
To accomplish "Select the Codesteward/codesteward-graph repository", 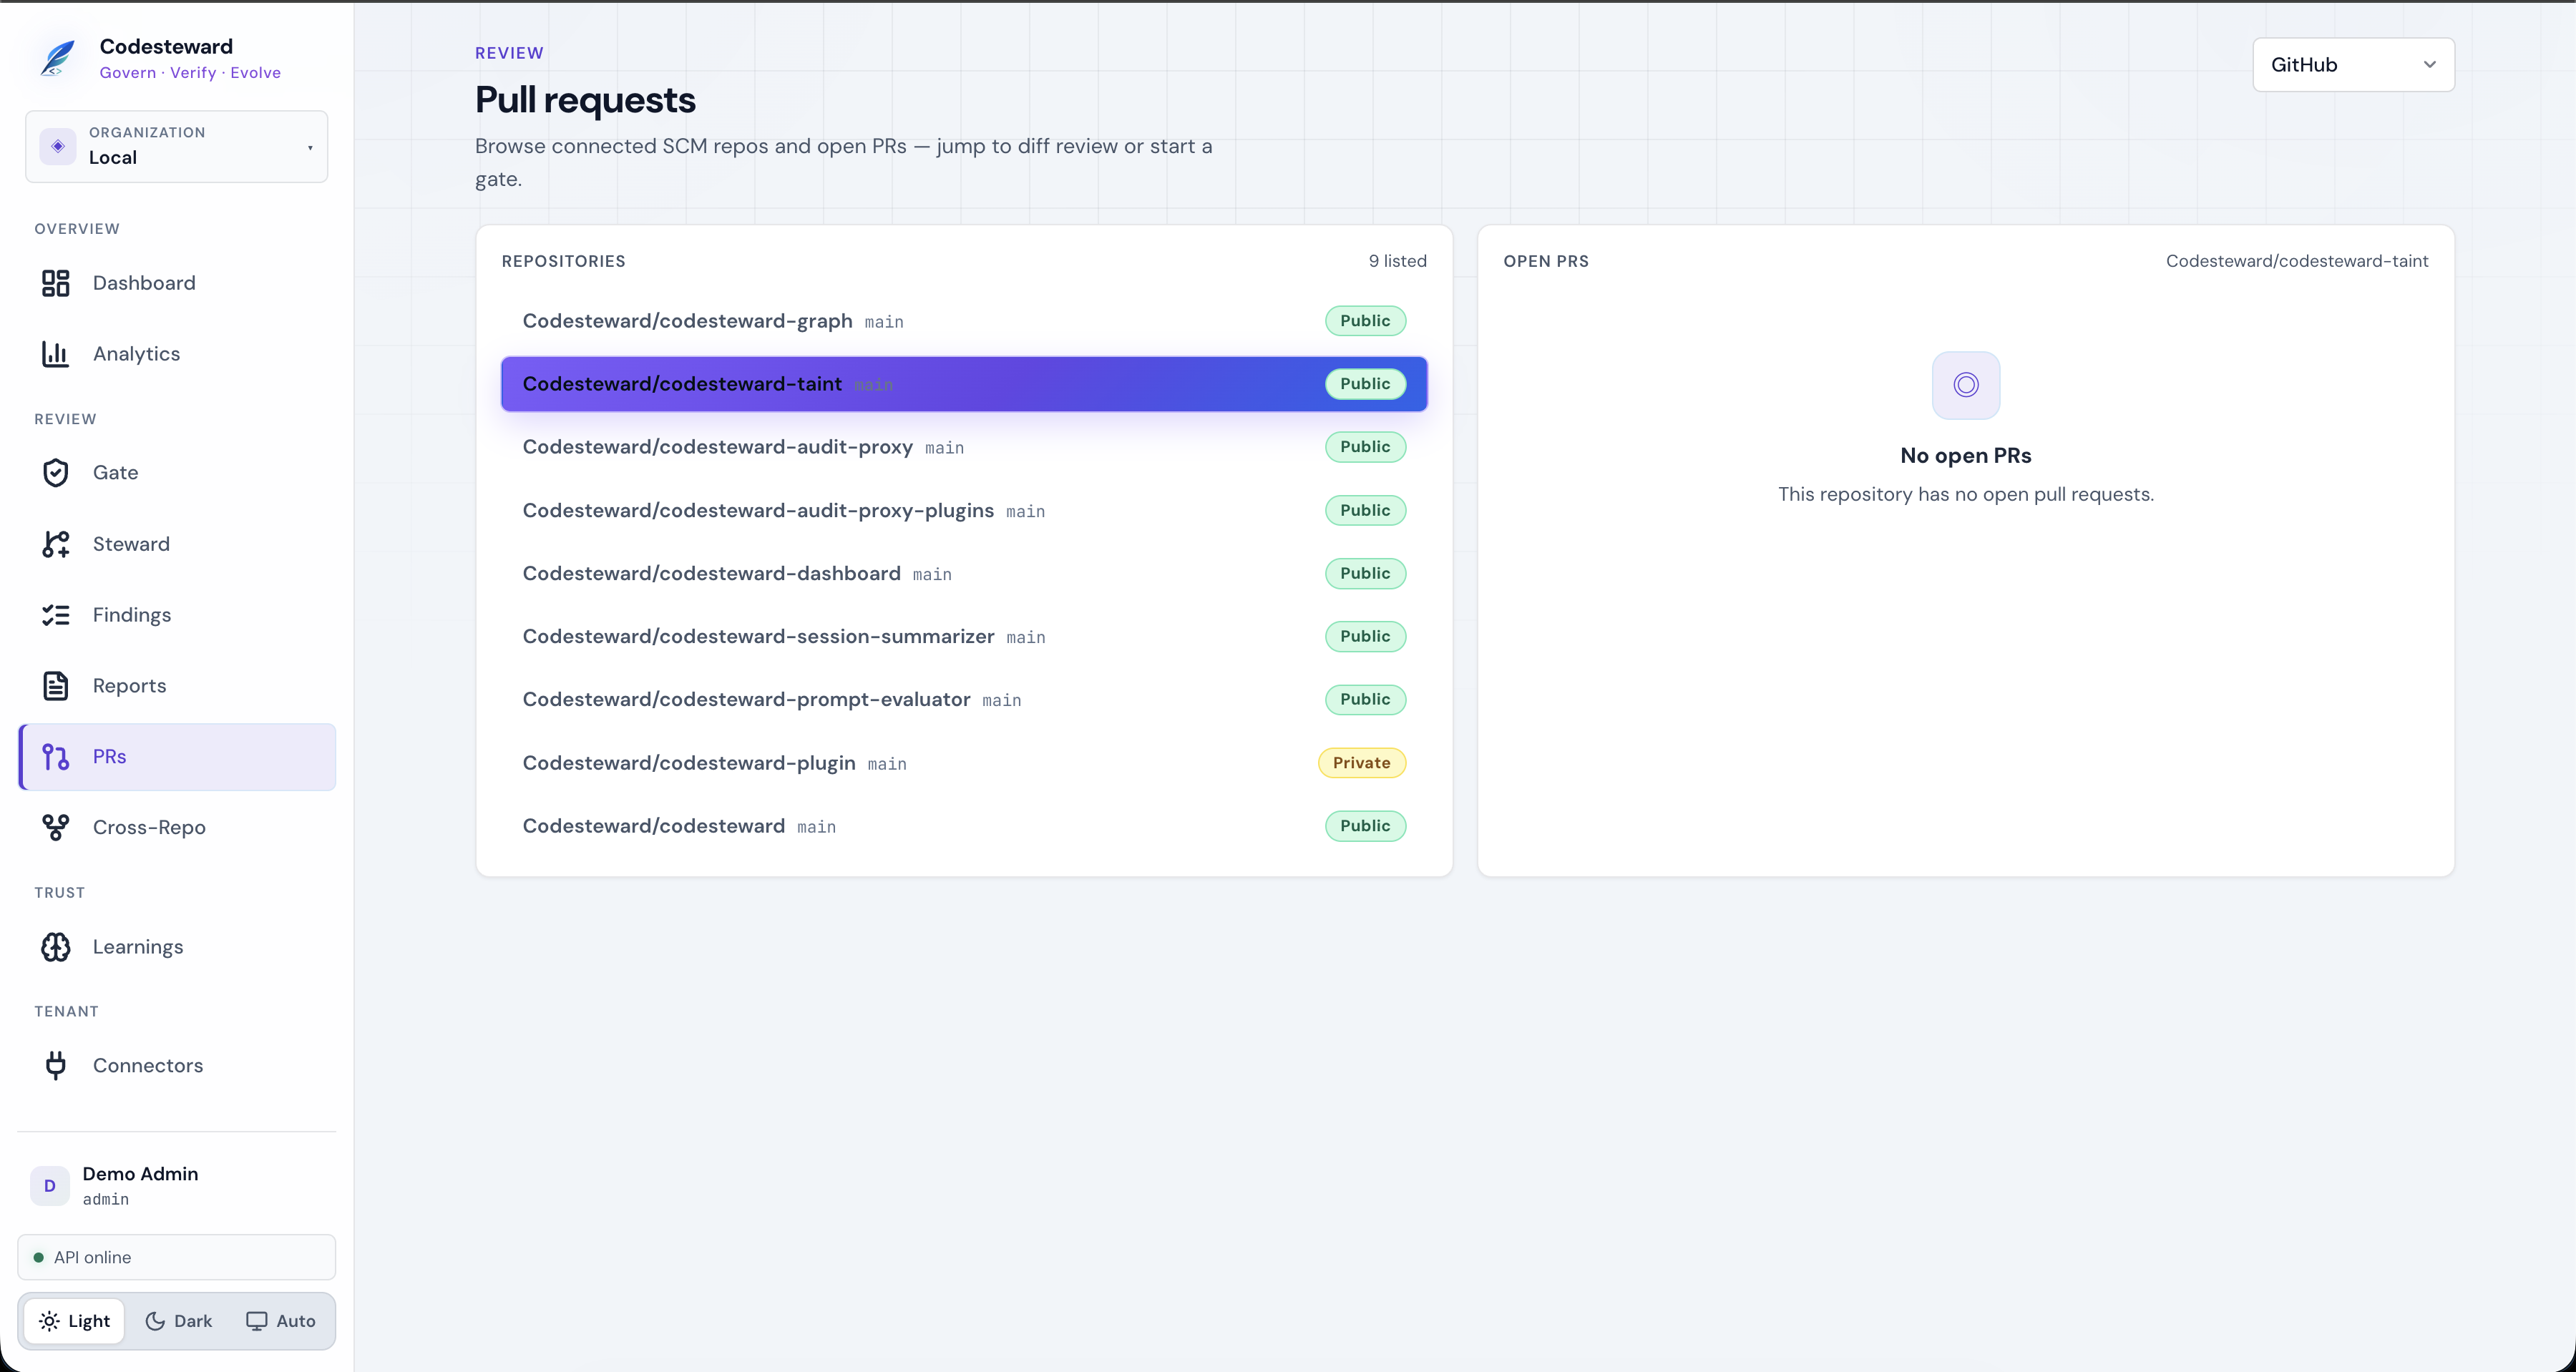I will (964, 321).
